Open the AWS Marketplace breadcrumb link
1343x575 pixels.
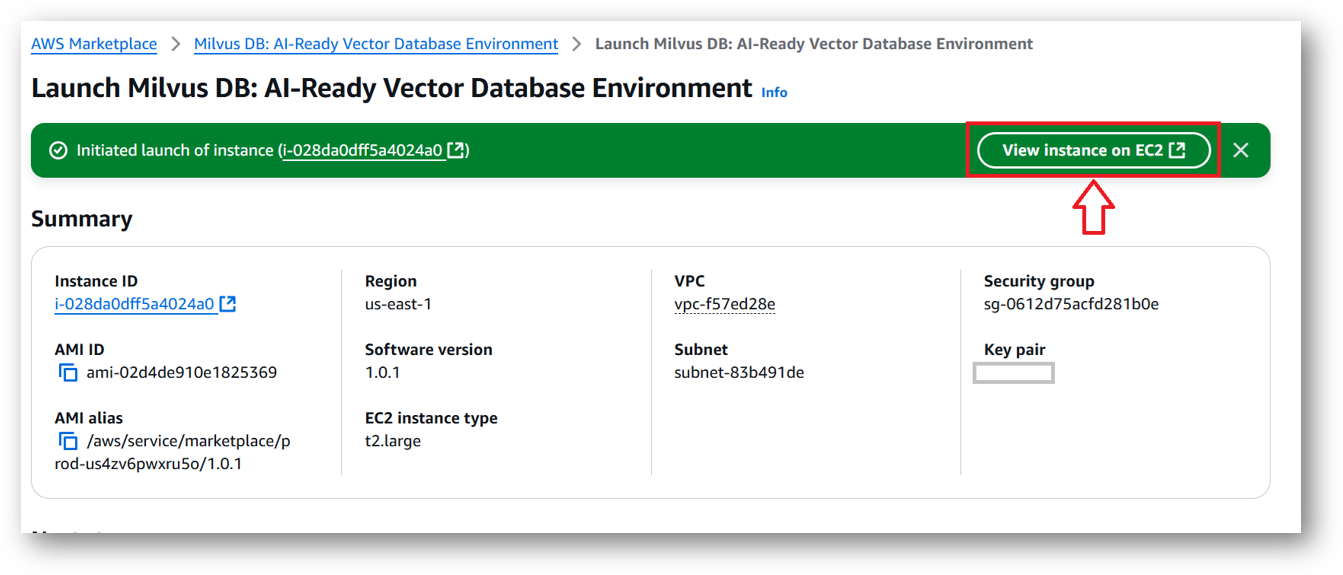94,44
